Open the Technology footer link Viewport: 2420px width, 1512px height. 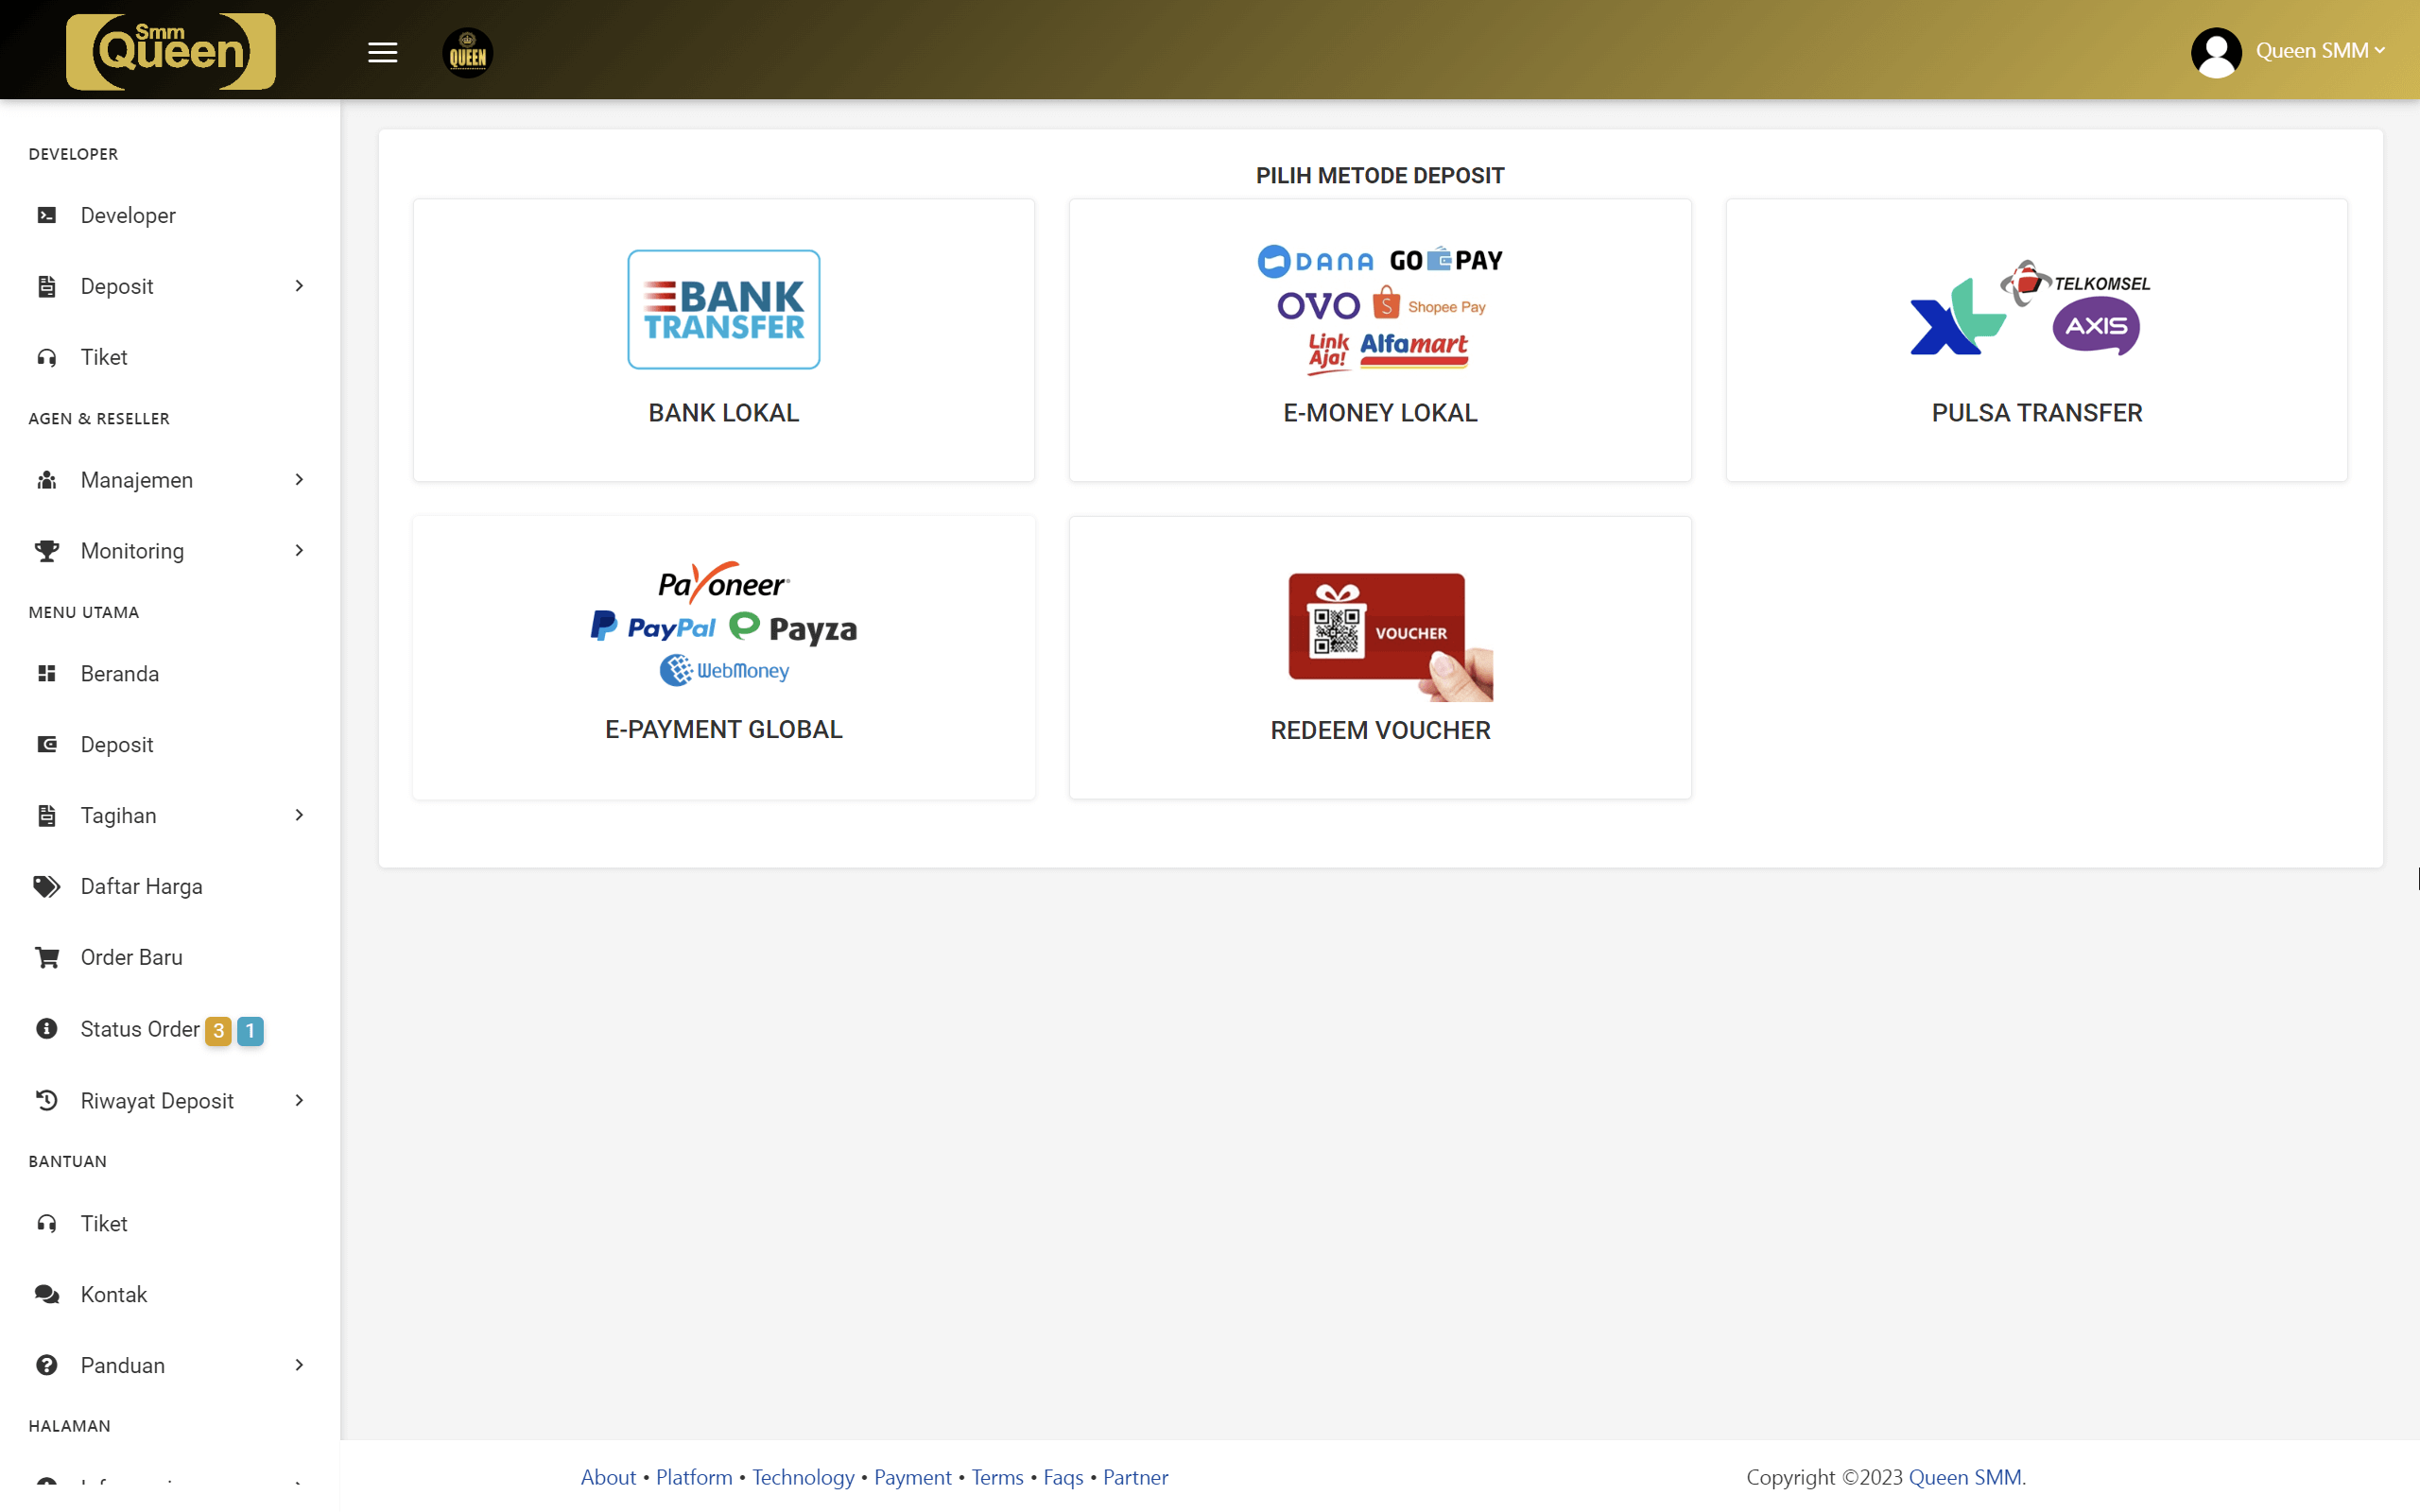803,1478
